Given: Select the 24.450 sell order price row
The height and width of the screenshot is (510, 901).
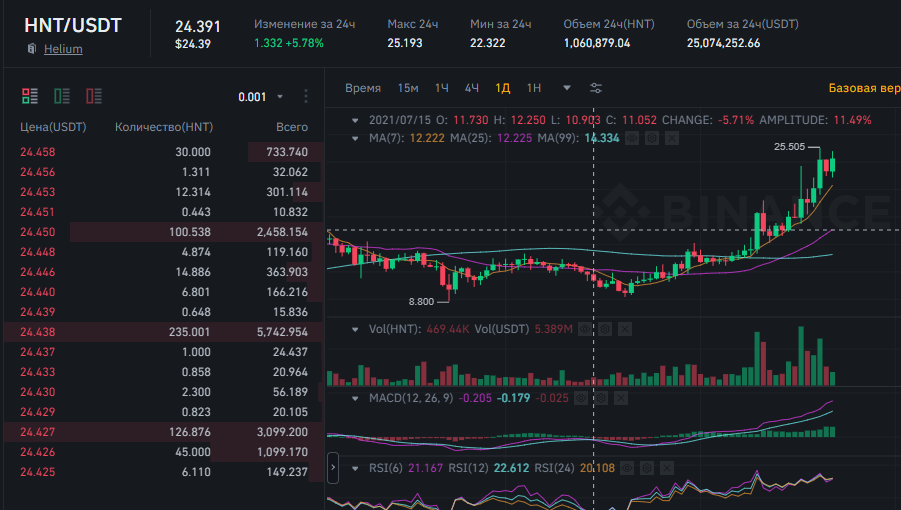Looking at the screenshot, I should click(37, 232).
